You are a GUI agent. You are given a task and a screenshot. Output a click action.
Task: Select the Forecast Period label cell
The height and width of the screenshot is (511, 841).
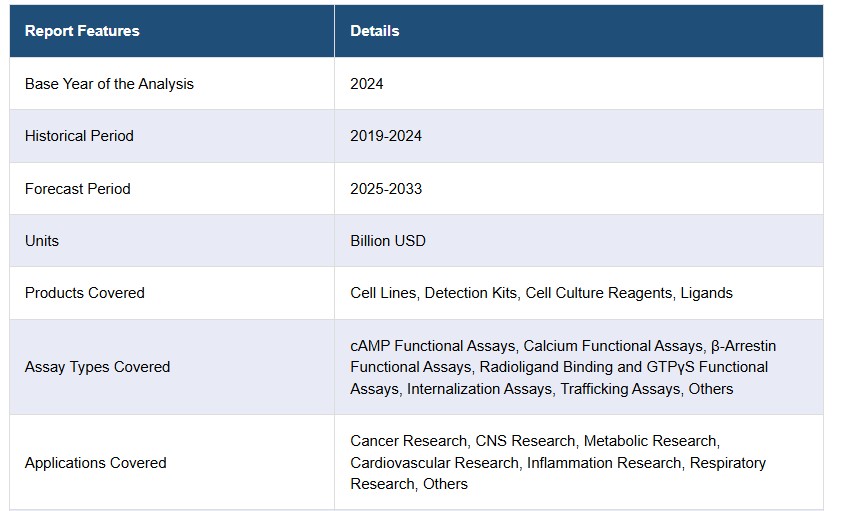(77, 188)
